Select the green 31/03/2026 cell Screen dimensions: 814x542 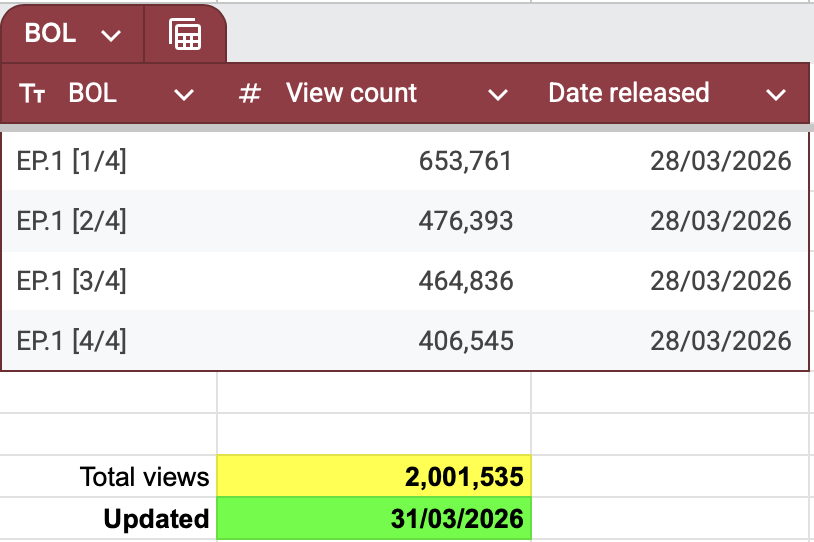coord(374,519)
